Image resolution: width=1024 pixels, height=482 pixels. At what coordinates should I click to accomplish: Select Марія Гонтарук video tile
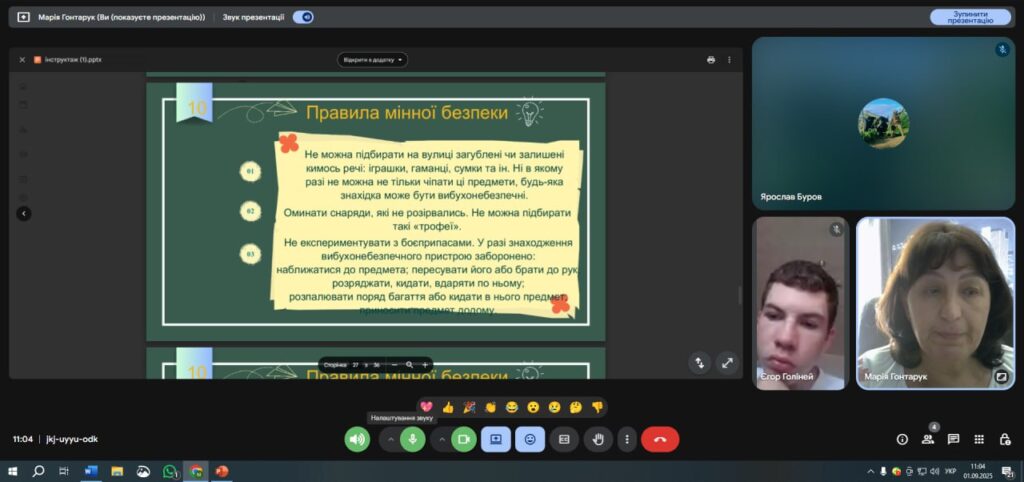(x=935, y=304)
